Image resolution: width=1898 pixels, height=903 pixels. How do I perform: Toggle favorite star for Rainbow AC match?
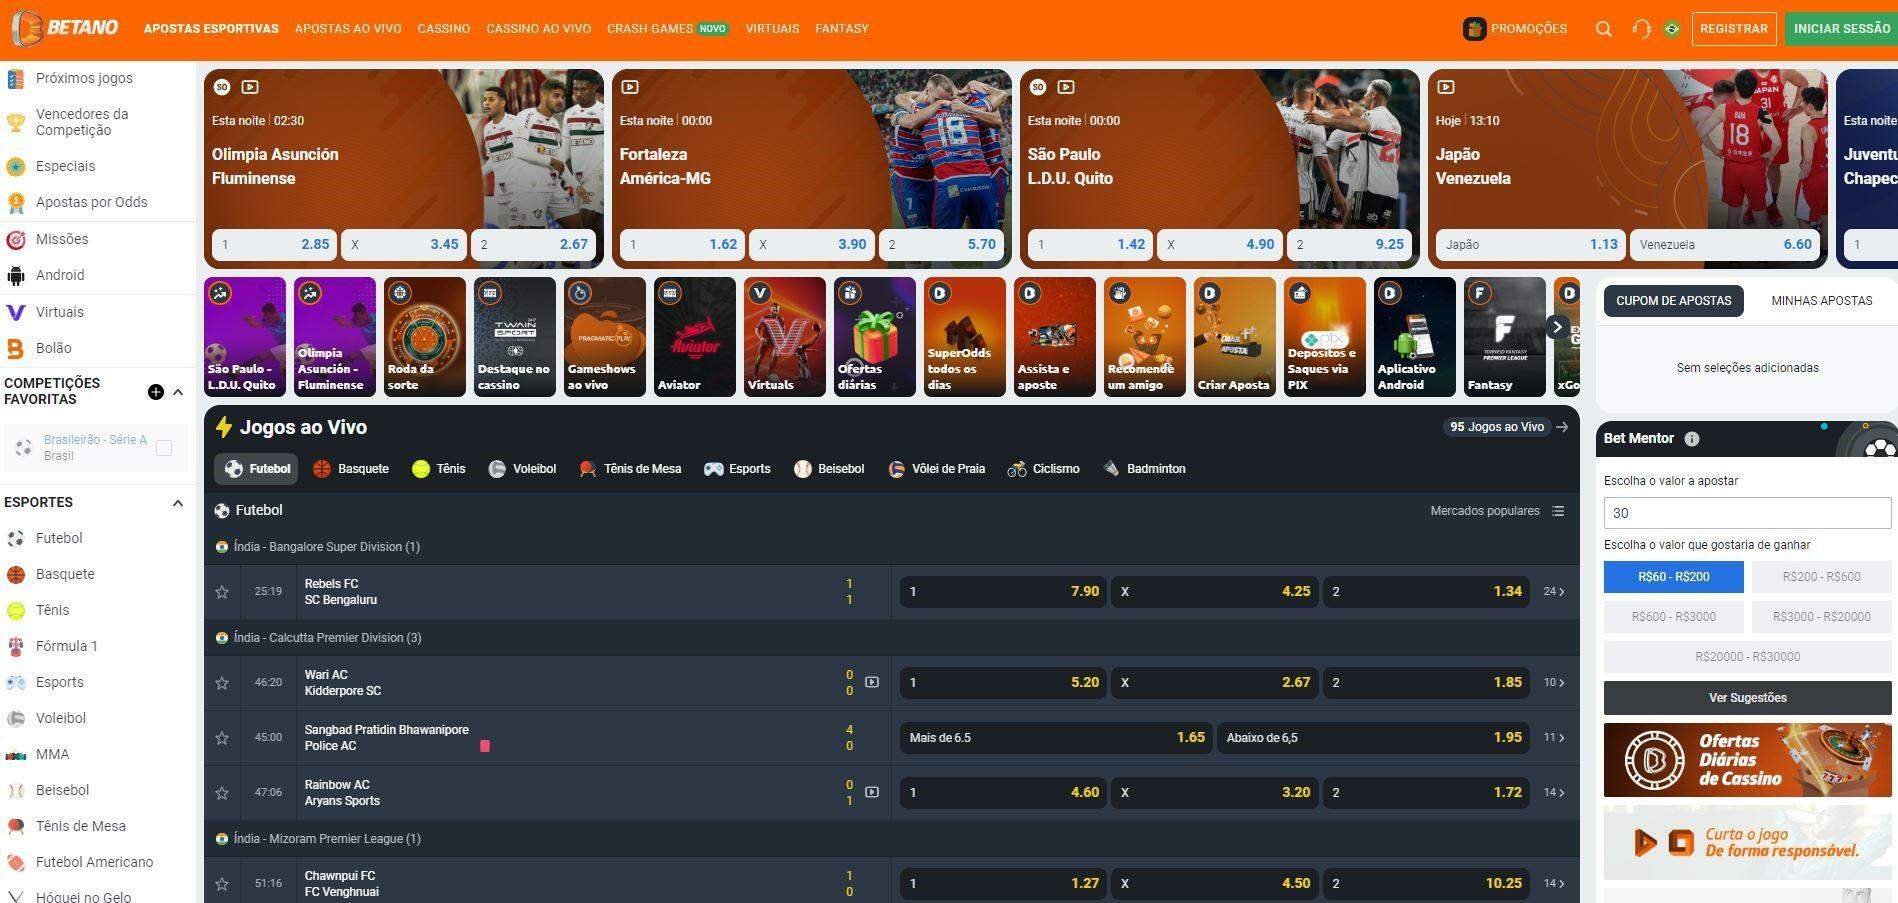222,793
